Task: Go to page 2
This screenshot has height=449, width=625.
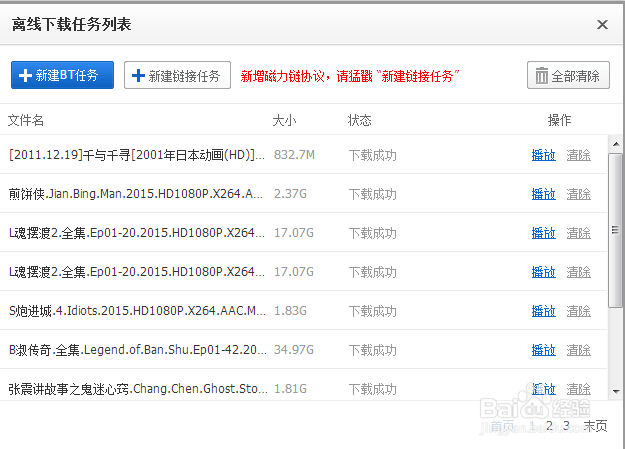Action: tap(549, 426)
